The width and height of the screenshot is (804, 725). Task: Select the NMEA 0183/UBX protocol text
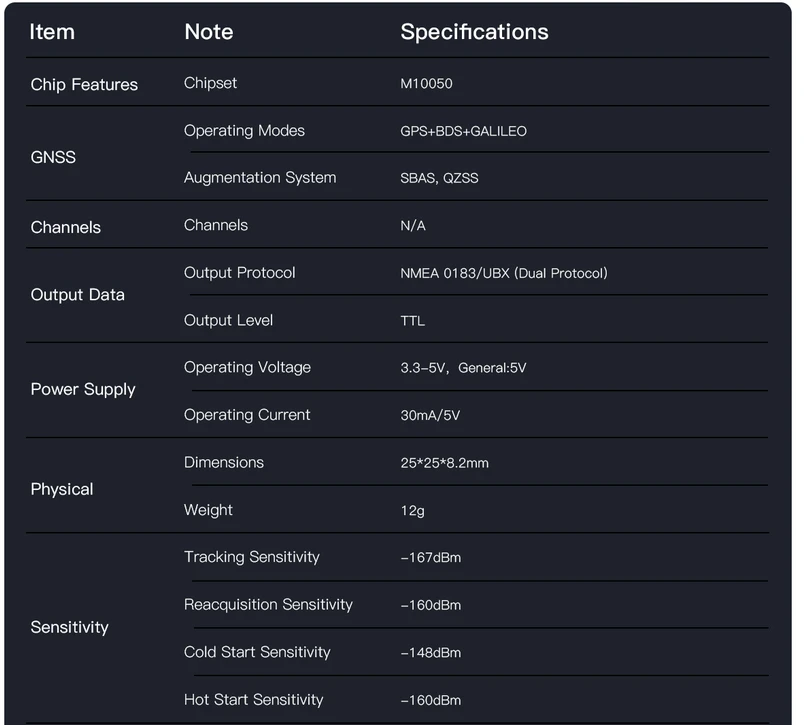504,273
